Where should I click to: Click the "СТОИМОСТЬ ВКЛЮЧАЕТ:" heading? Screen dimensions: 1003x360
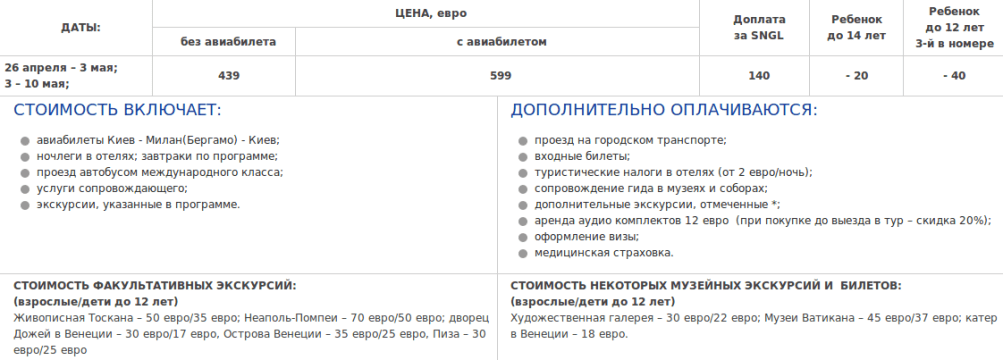coord(117,110)
